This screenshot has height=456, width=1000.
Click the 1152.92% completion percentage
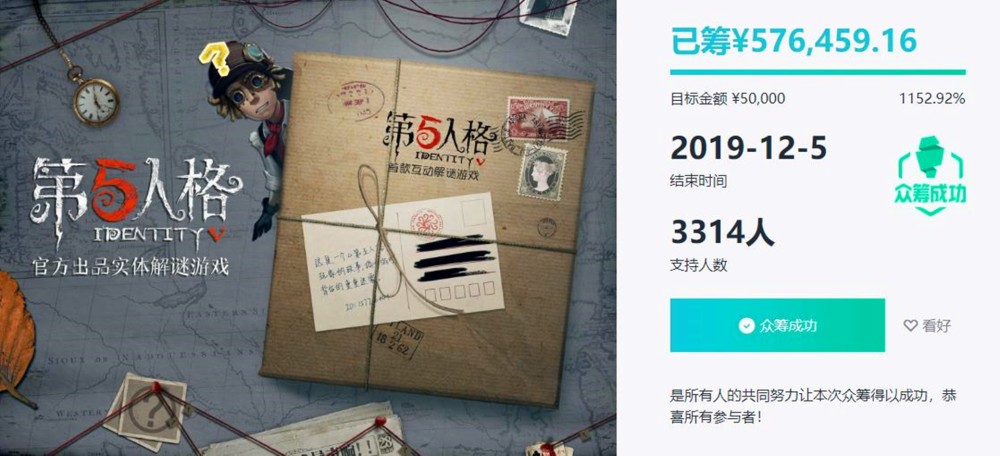(932, 99)
